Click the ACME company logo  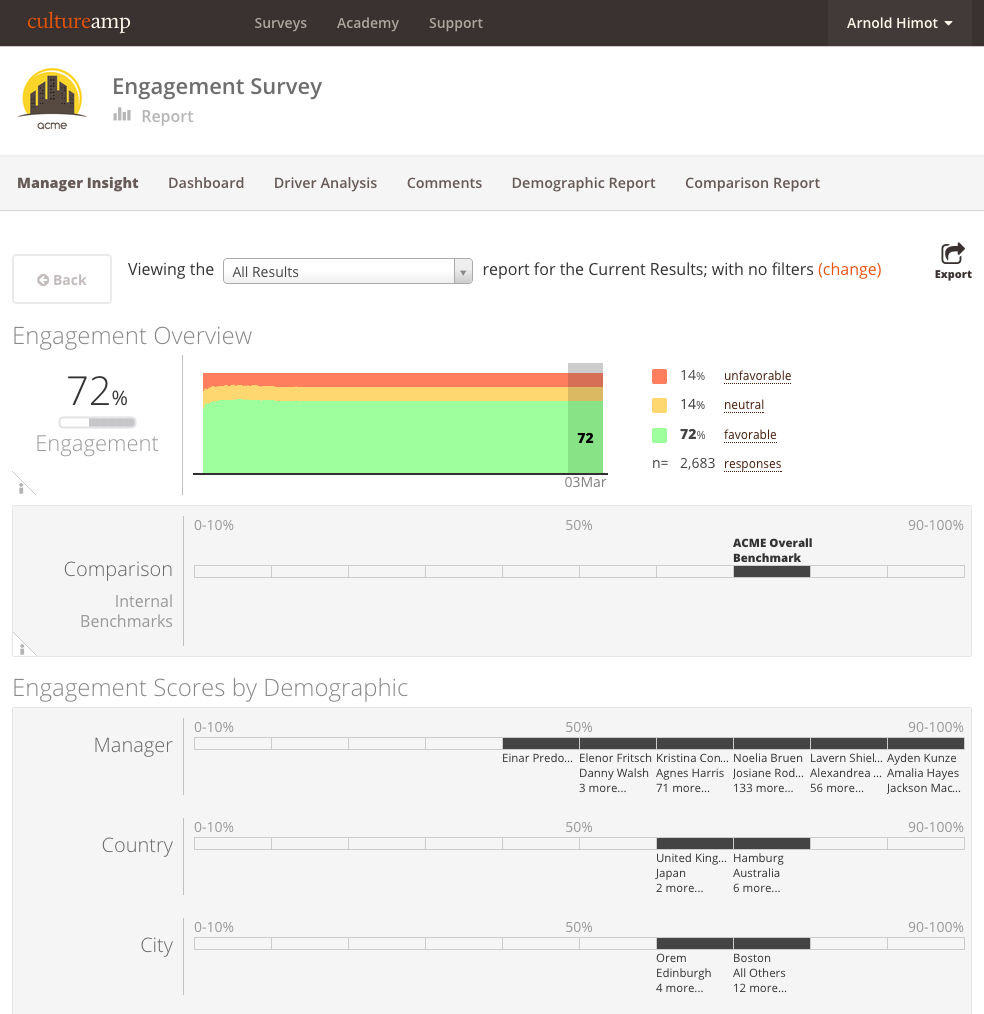point(52,100)
